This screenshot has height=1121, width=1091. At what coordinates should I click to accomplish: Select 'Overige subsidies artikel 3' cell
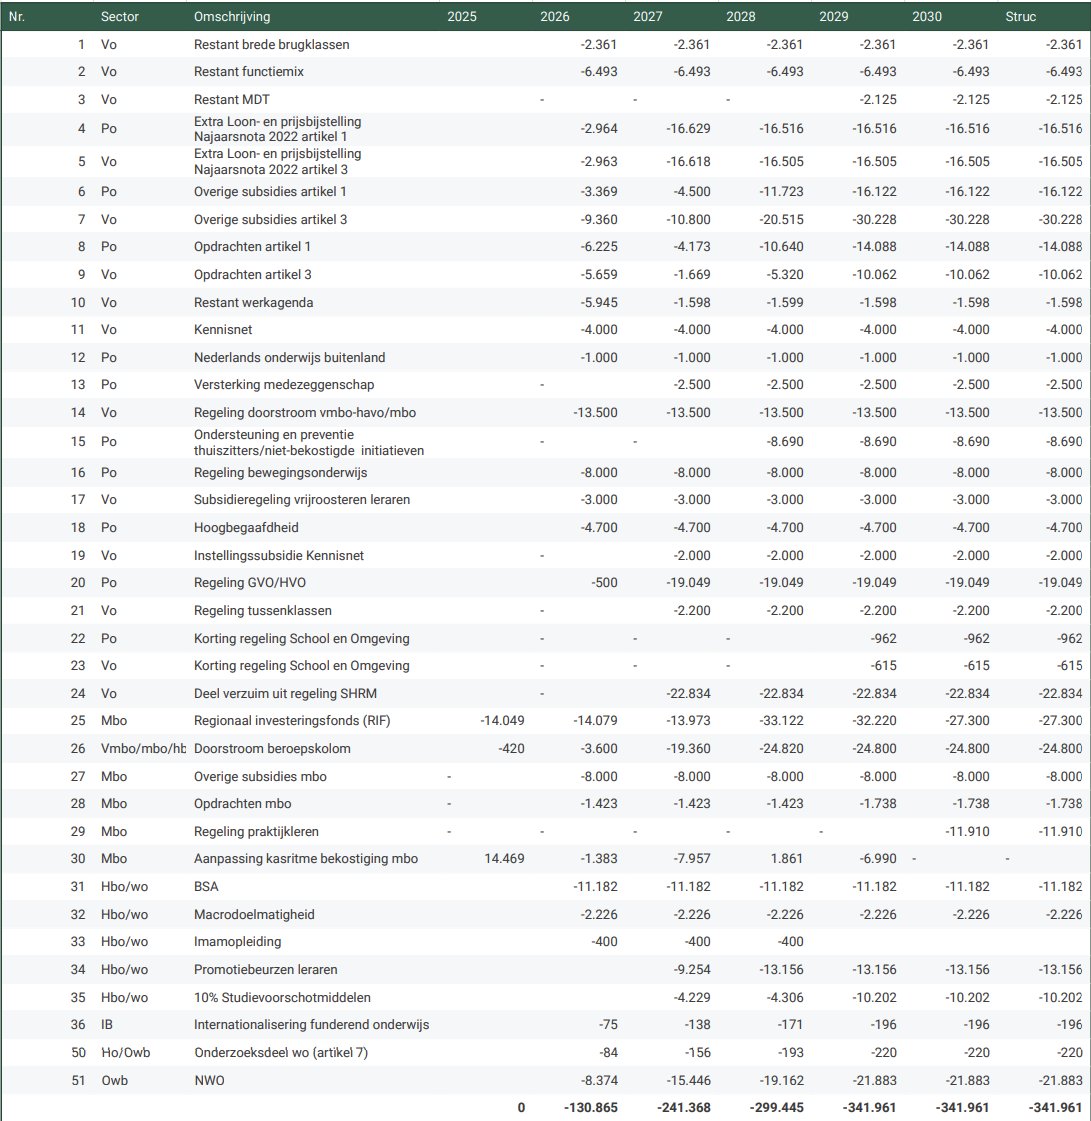pos(270,219)
